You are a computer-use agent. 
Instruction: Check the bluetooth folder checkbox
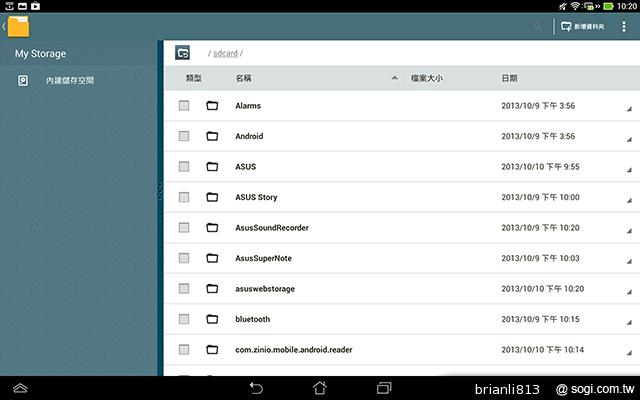(x=184, y=319)
